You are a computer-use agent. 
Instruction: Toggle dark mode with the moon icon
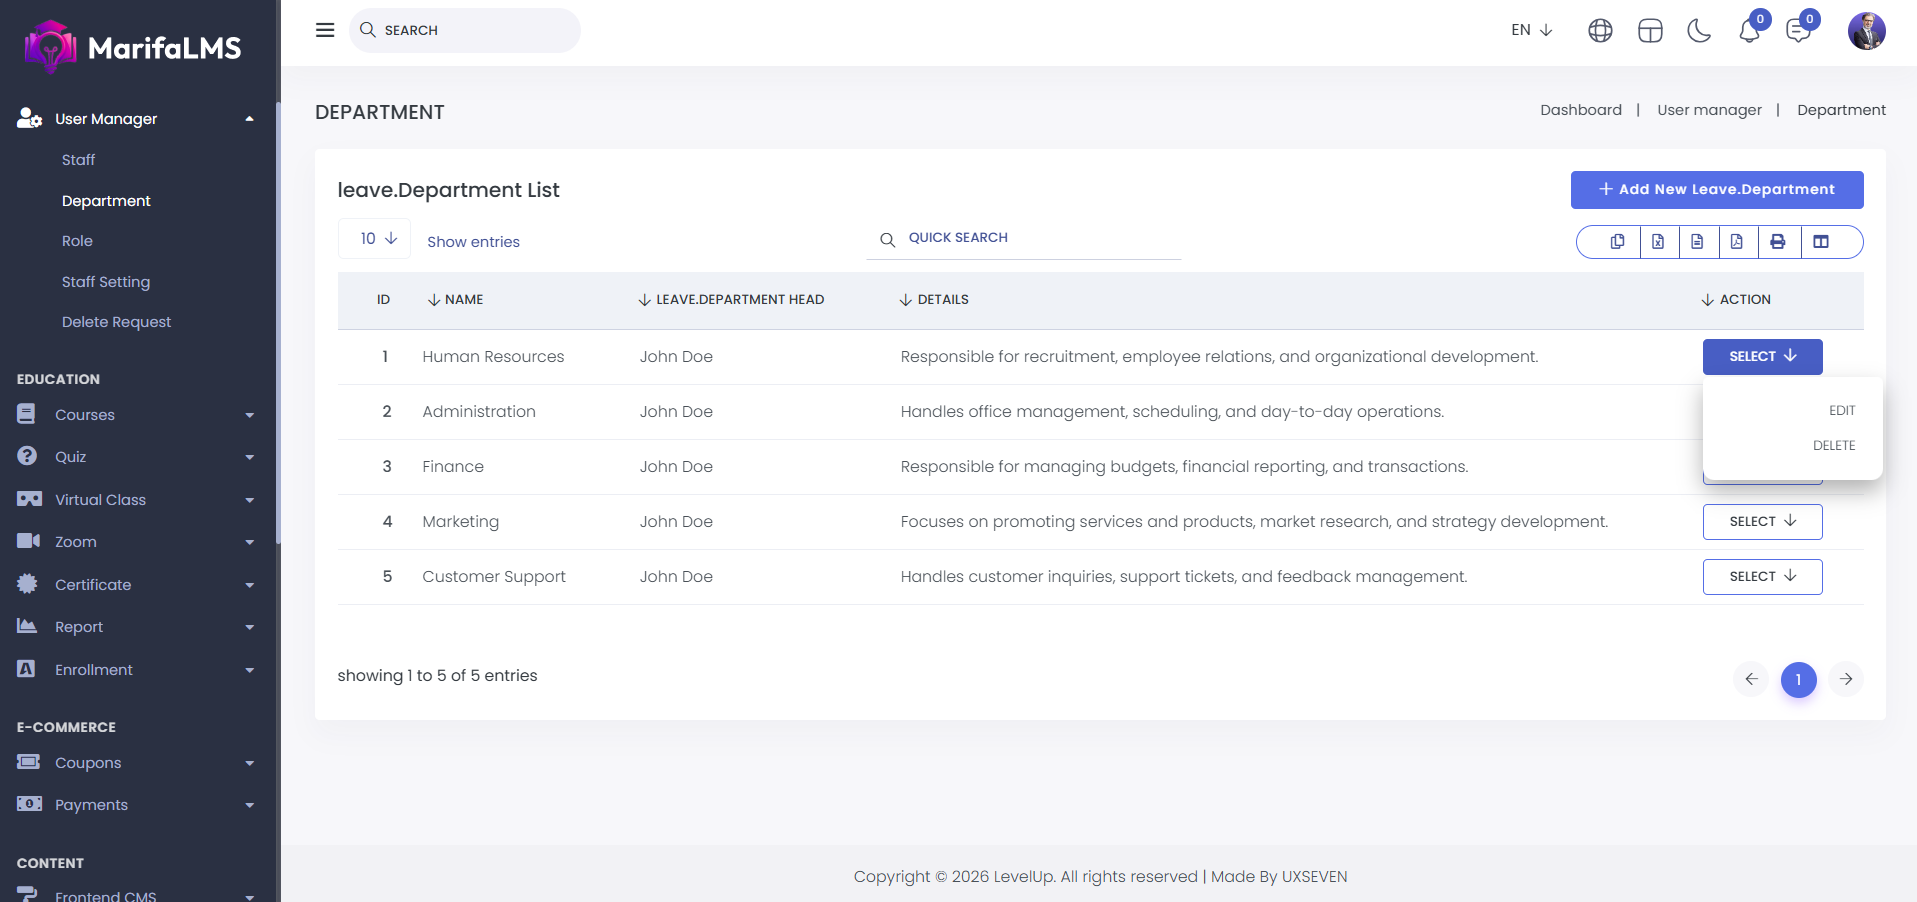1699,31
